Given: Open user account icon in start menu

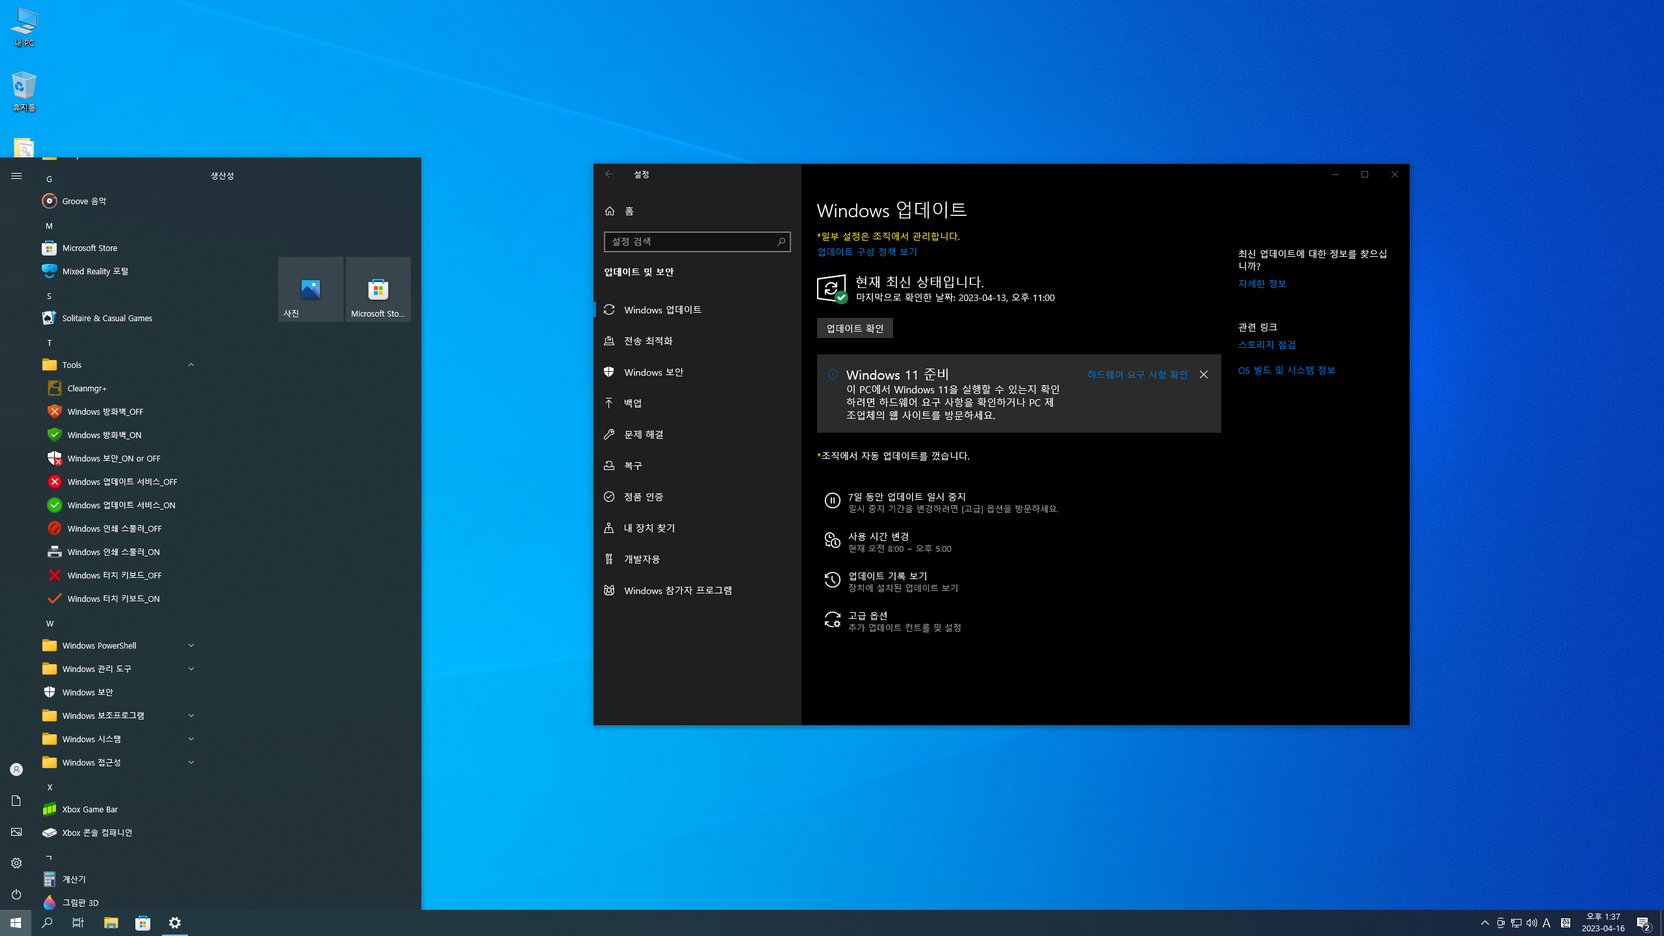Looking at the screenshot, I should click(x=16, y=769).
